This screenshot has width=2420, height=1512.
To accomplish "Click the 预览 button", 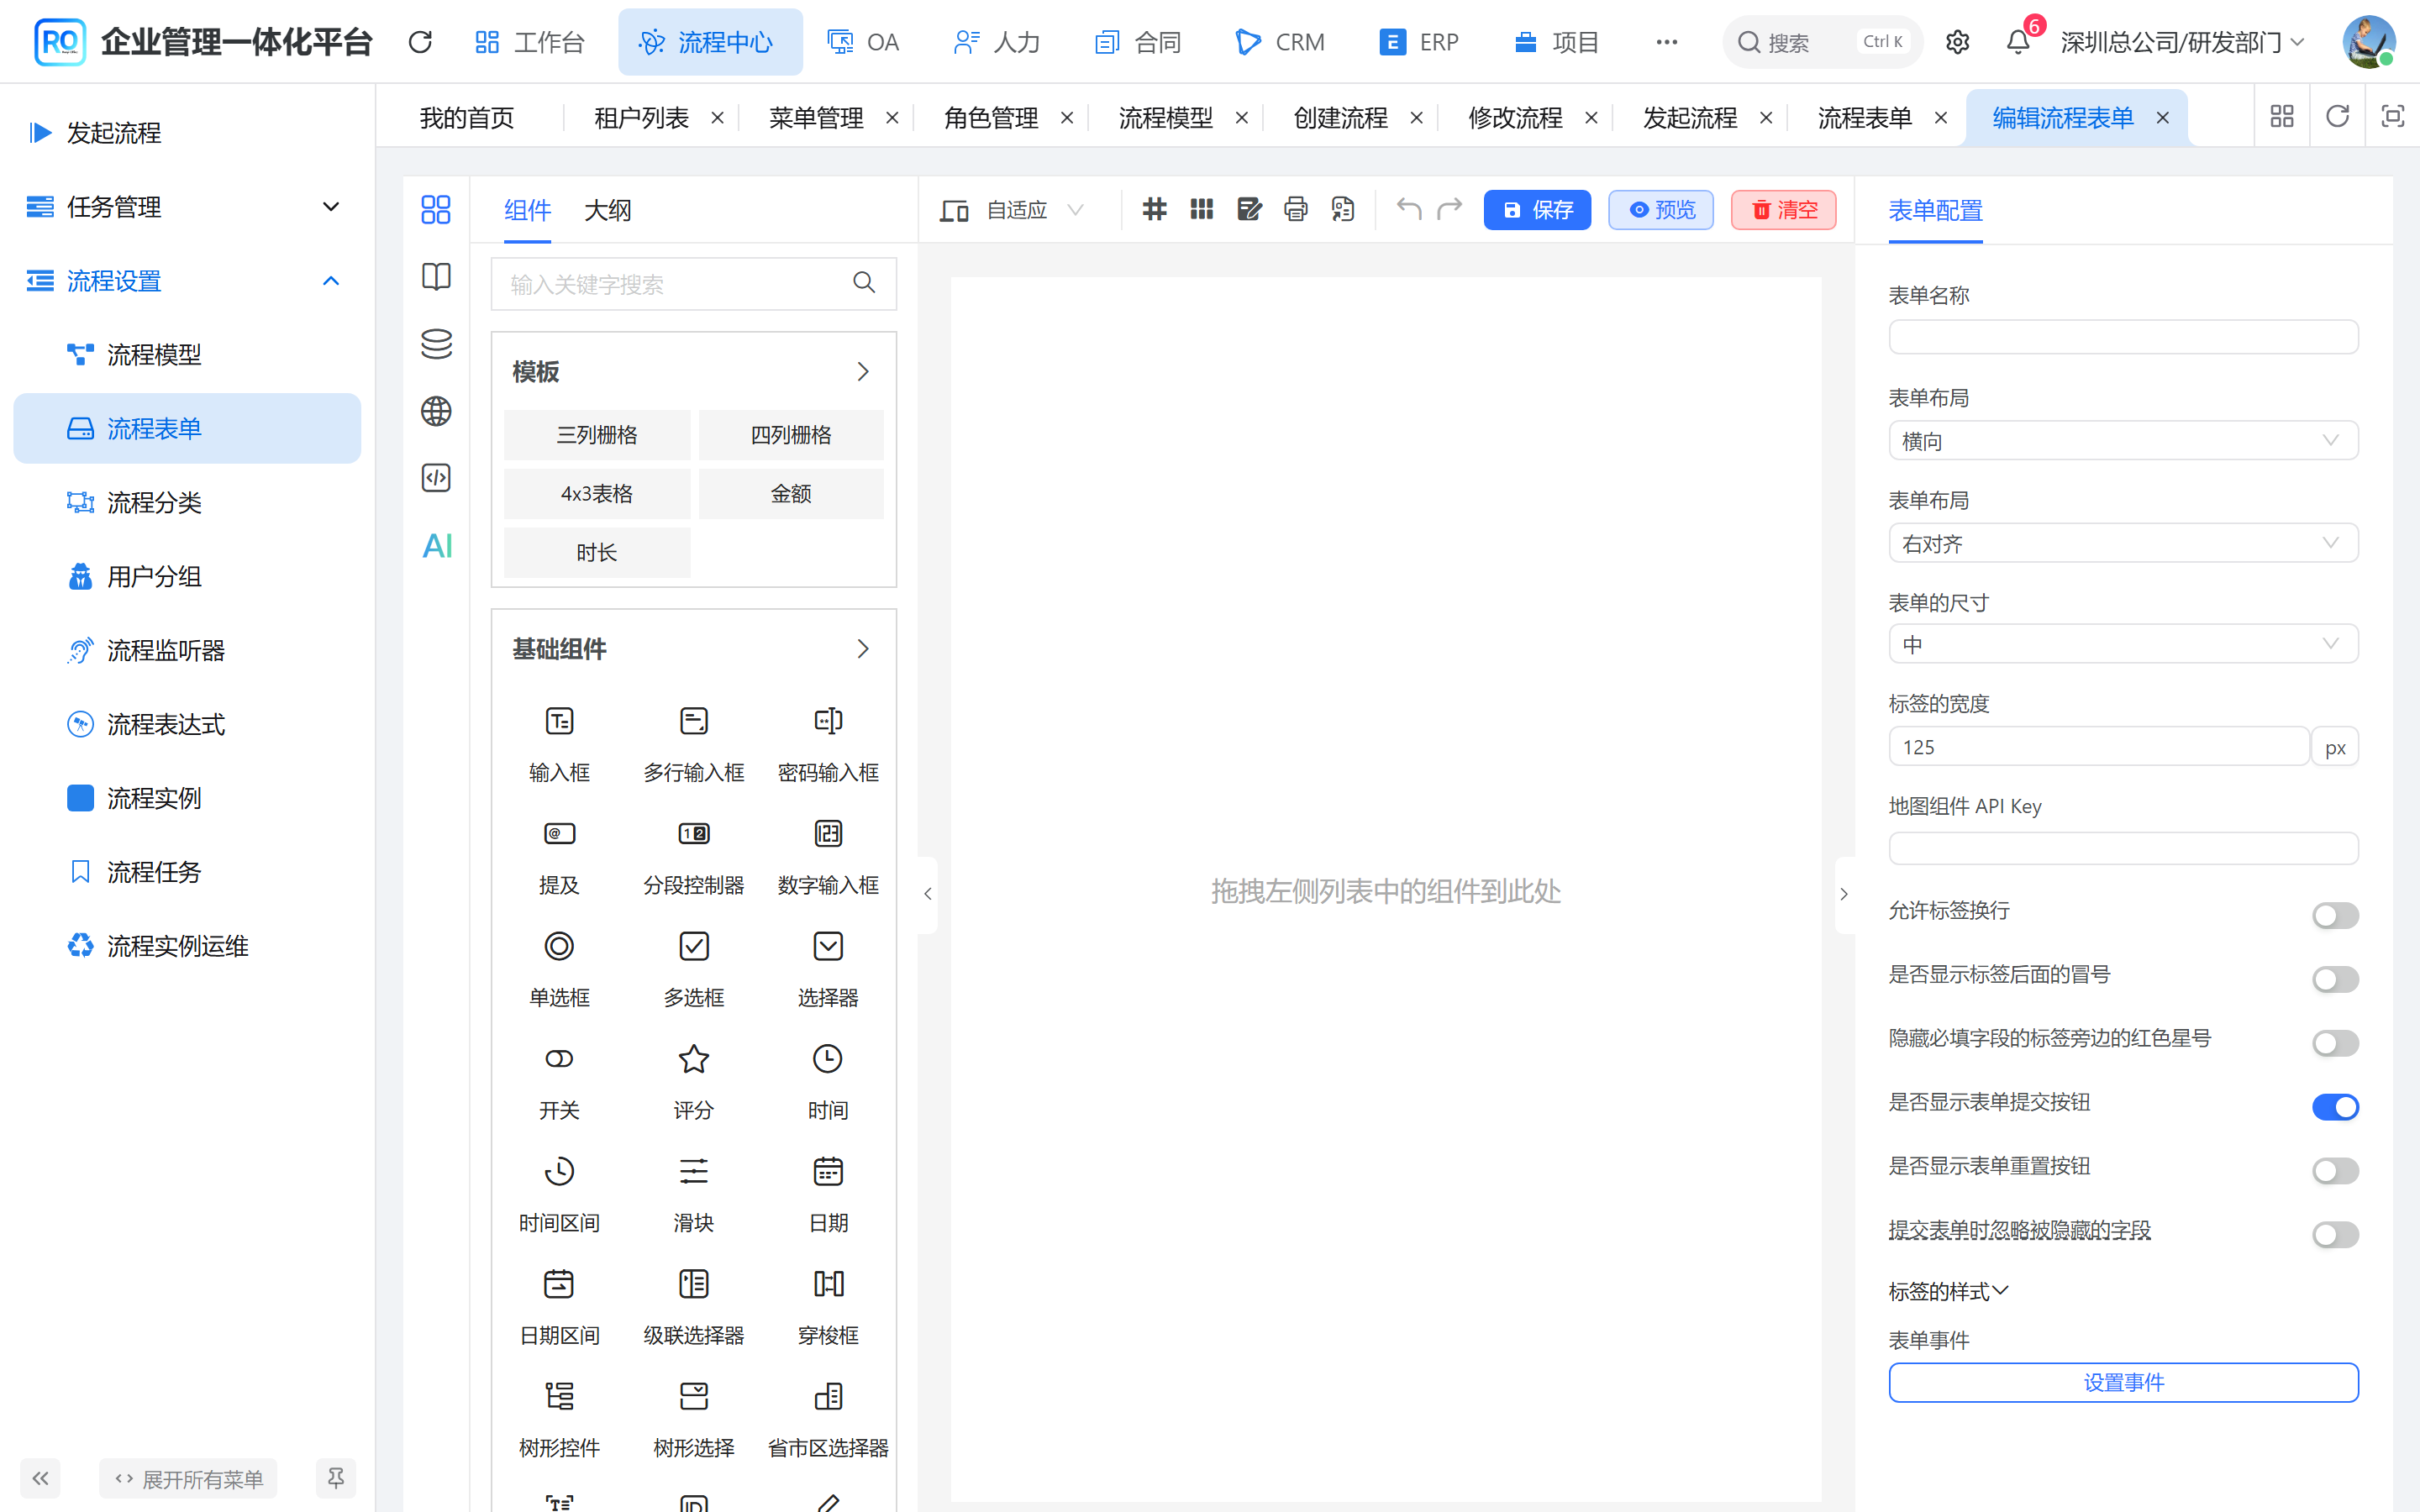I will [x=1661, y=210].
